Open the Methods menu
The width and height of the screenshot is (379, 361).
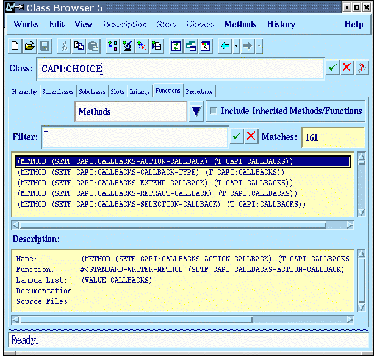[240, 24]
